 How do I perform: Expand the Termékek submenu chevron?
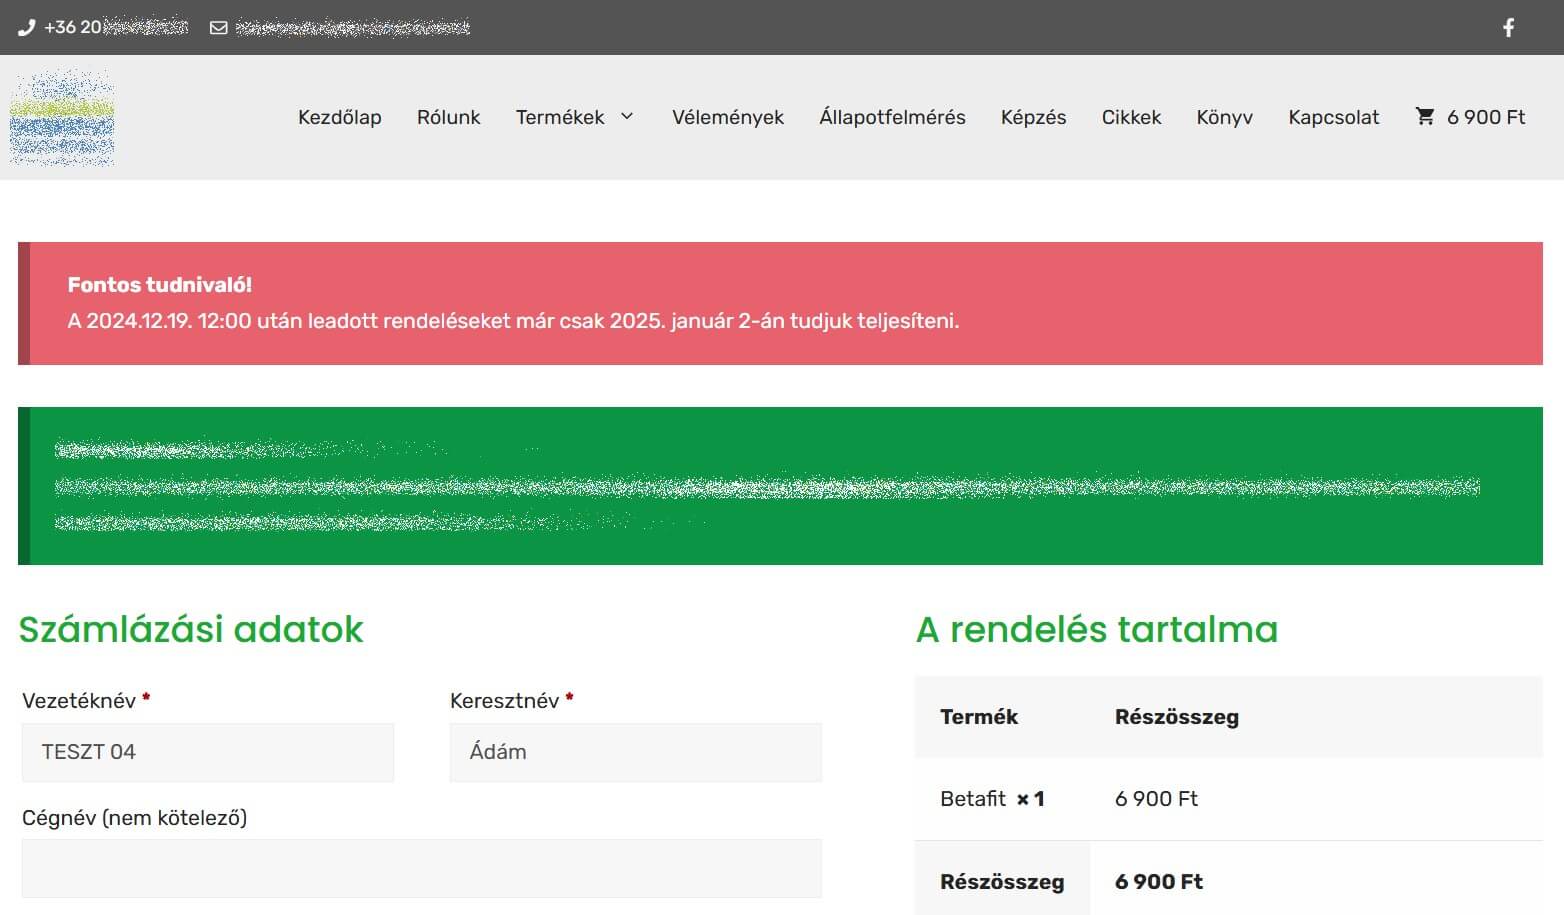tap(627, 117)
